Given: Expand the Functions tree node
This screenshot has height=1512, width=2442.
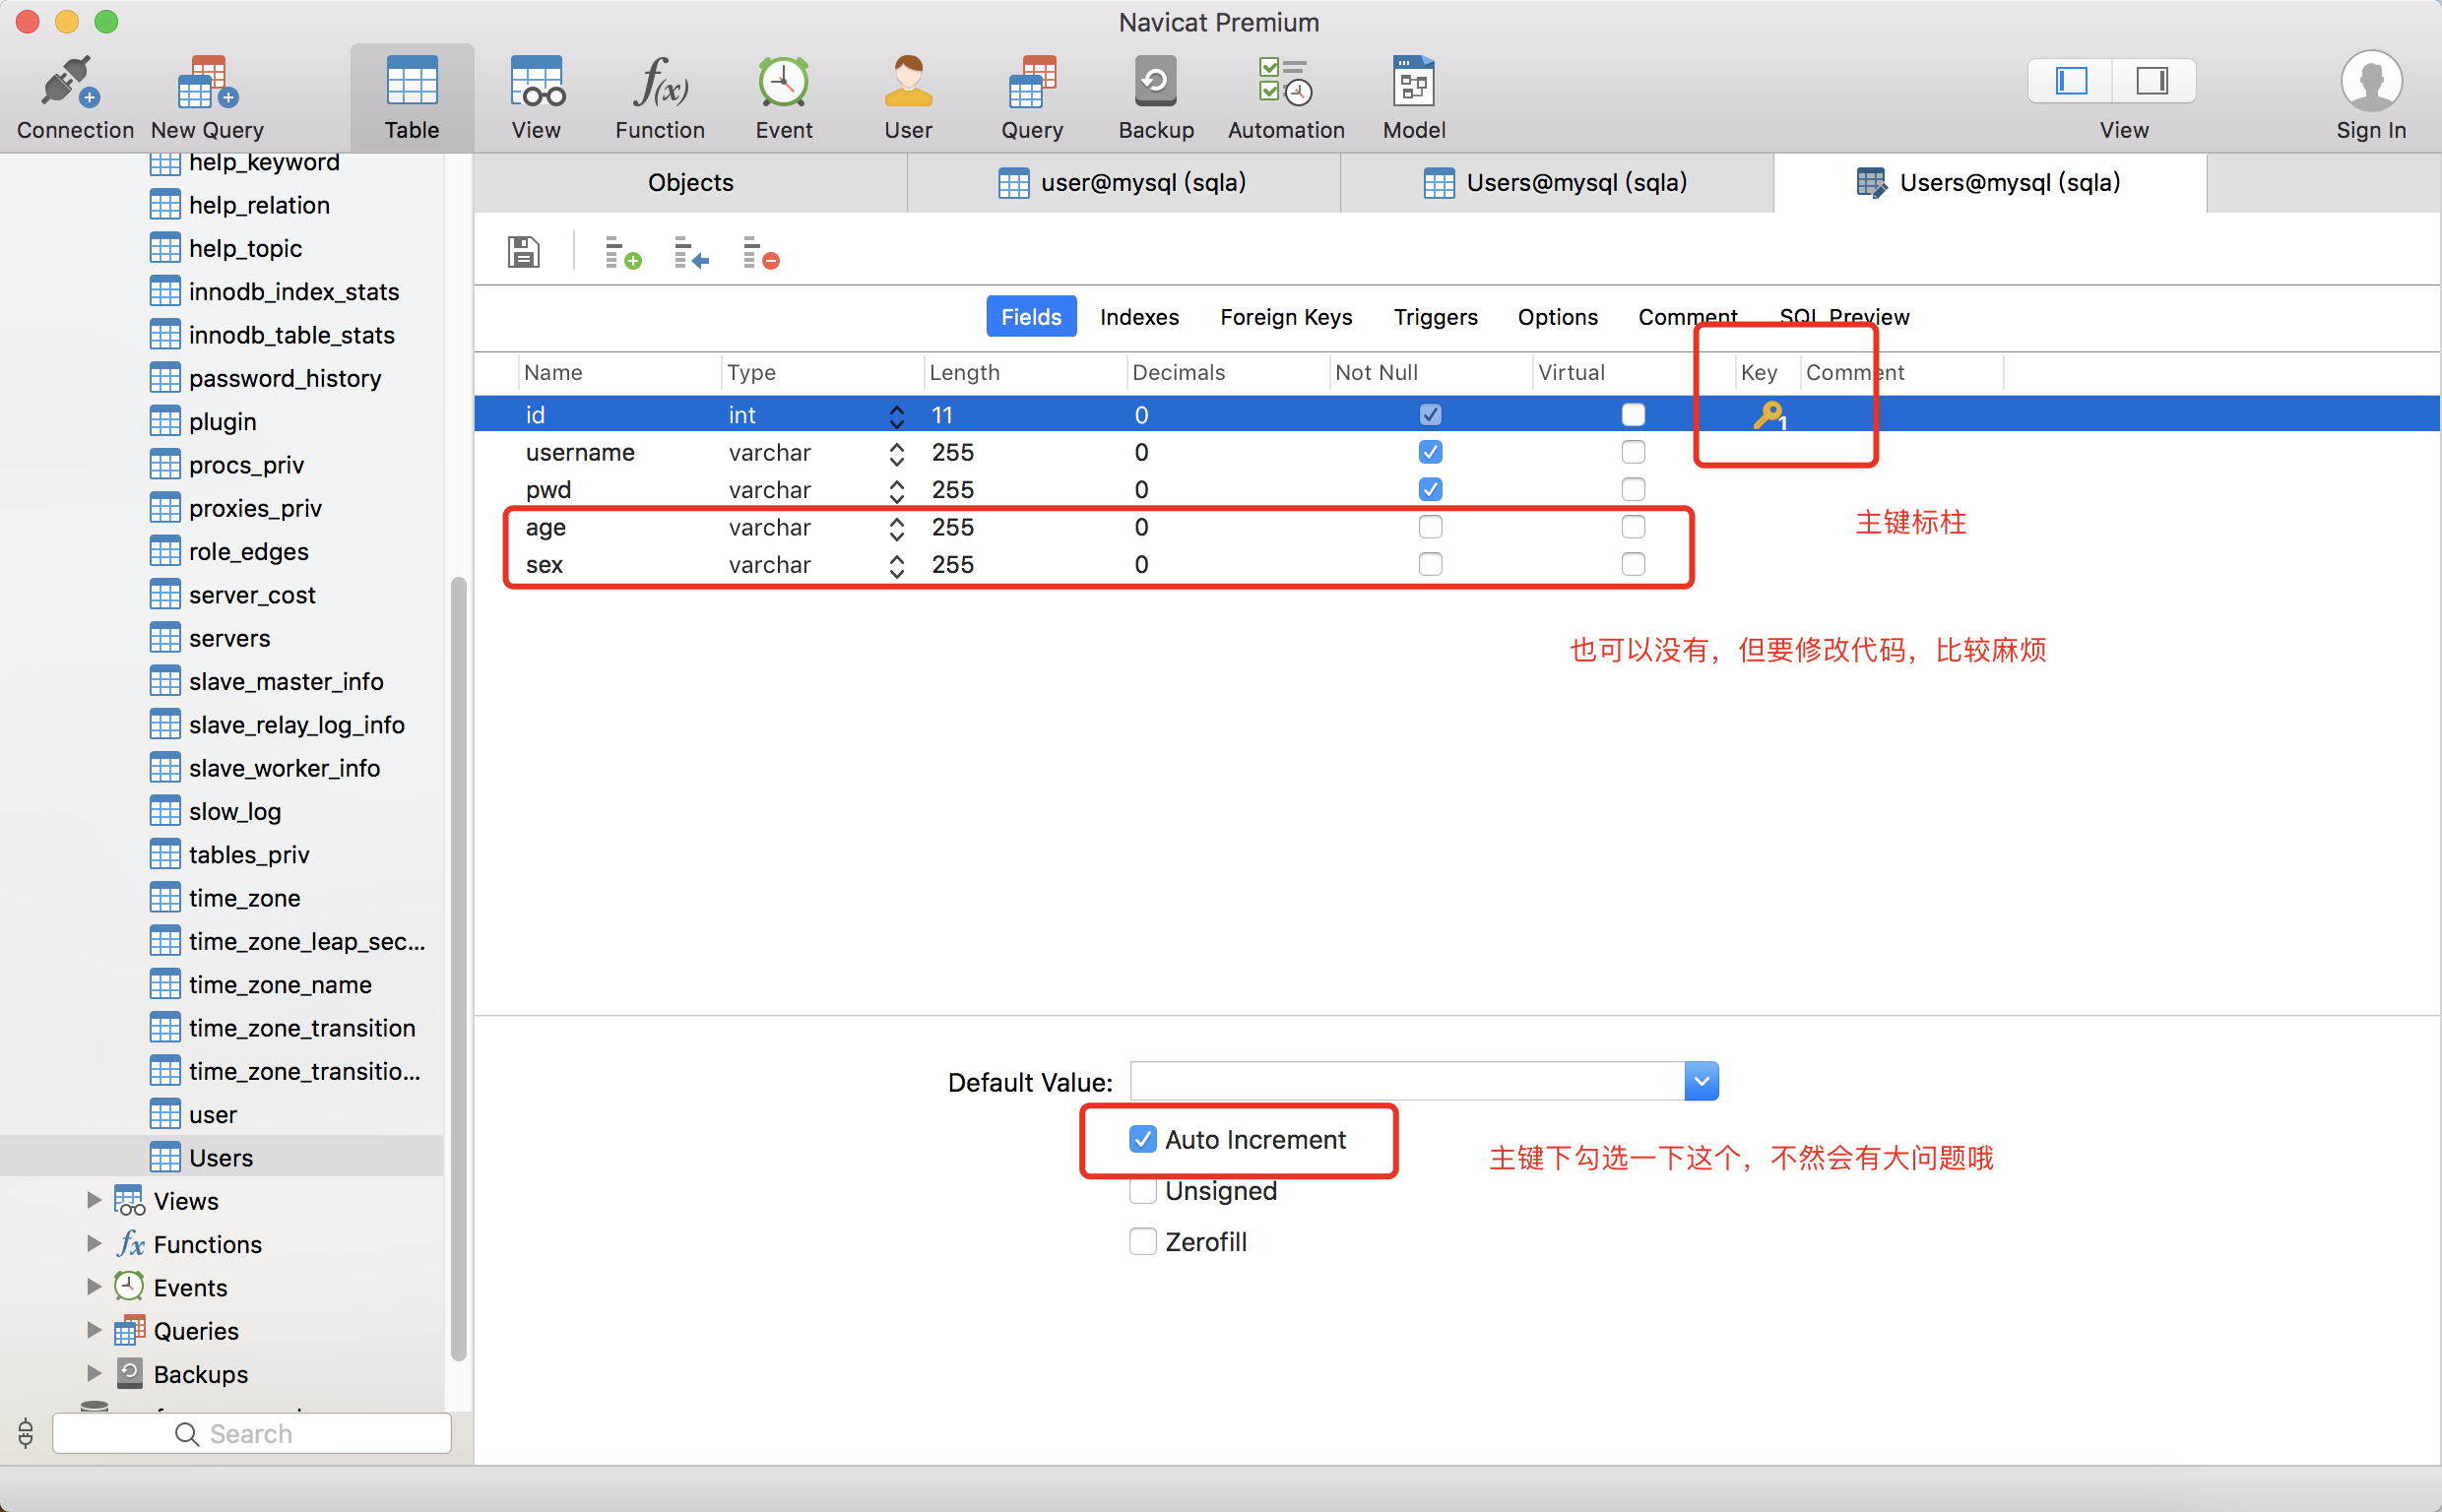Looking at the screenshot, I should point(94,1243).
